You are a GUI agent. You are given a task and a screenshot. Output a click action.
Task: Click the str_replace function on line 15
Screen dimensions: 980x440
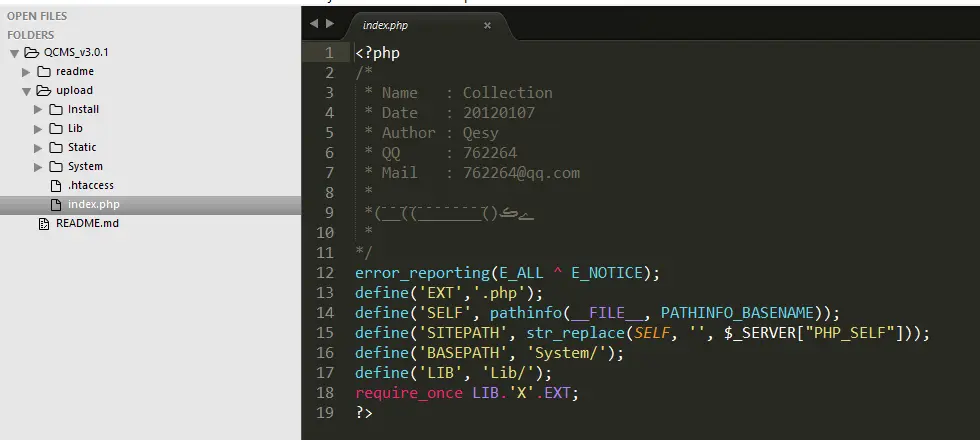point(575,333)
